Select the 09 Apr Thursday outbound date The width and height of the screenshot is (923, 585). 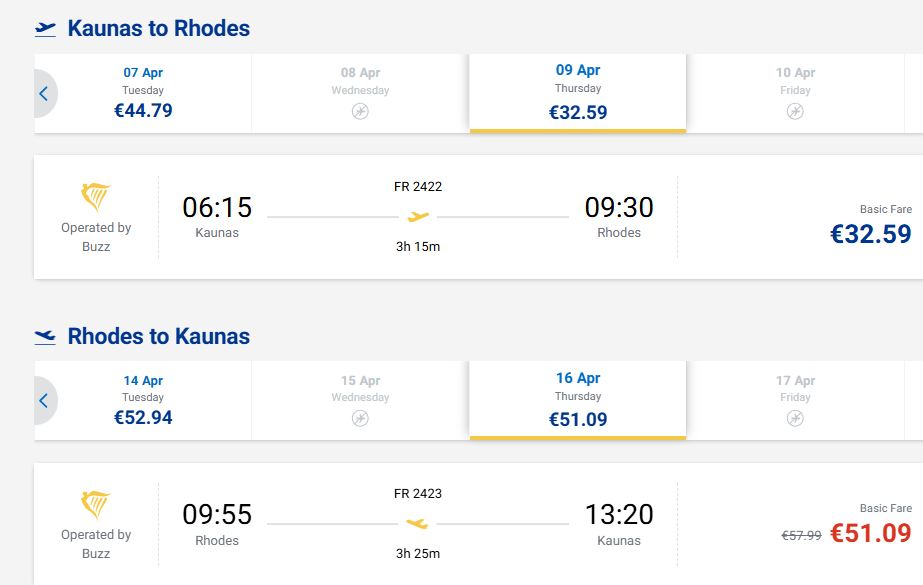[x=577, y=92]
